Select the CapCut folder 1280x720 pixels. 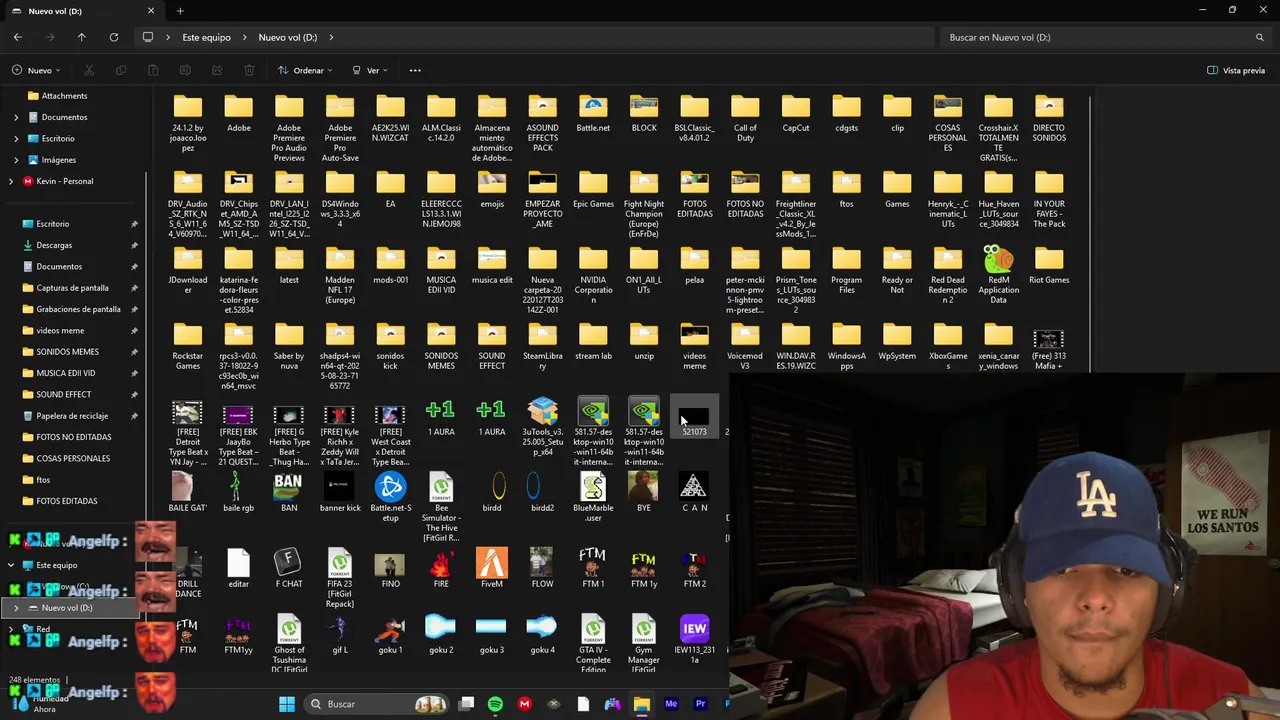coord(795,115)
